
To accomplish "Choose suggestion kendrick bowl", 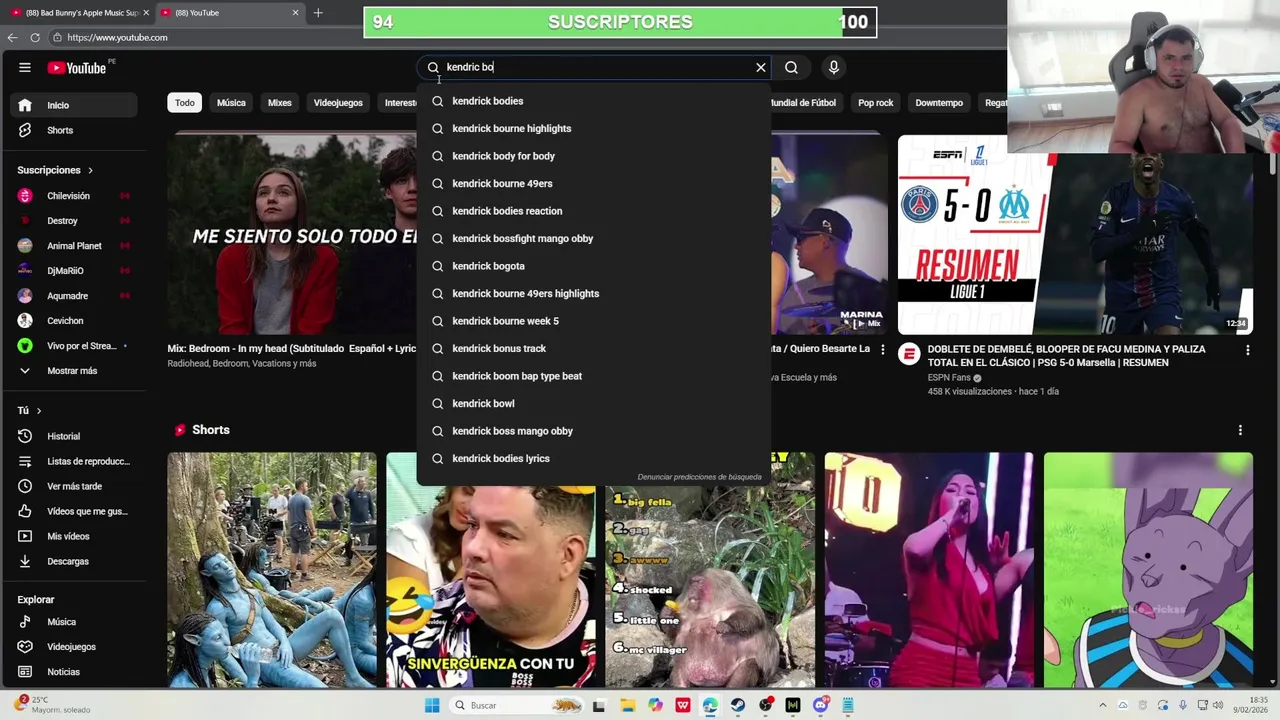I will tap(594, 404).
